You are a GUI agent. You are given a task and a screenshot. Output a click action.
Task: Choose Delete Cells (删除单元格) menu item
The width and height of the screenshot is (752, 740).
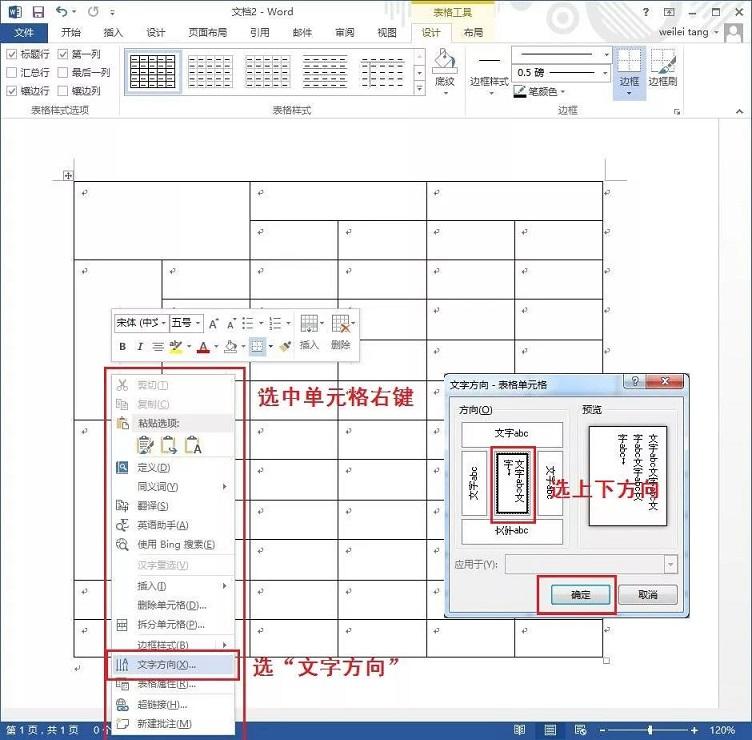coord(173,605)
